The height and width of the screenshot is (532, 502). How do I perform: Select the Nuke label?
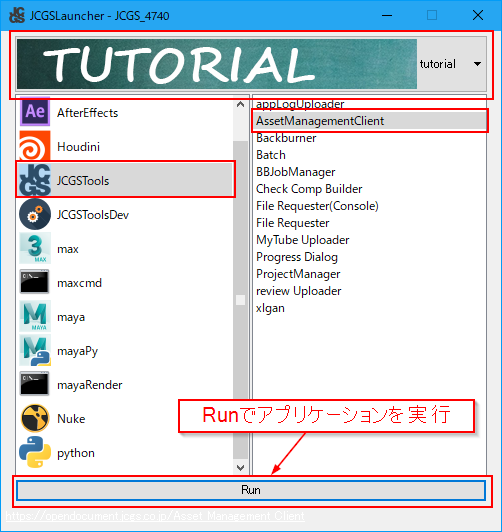pyautogui.click(x=71, y=419)
